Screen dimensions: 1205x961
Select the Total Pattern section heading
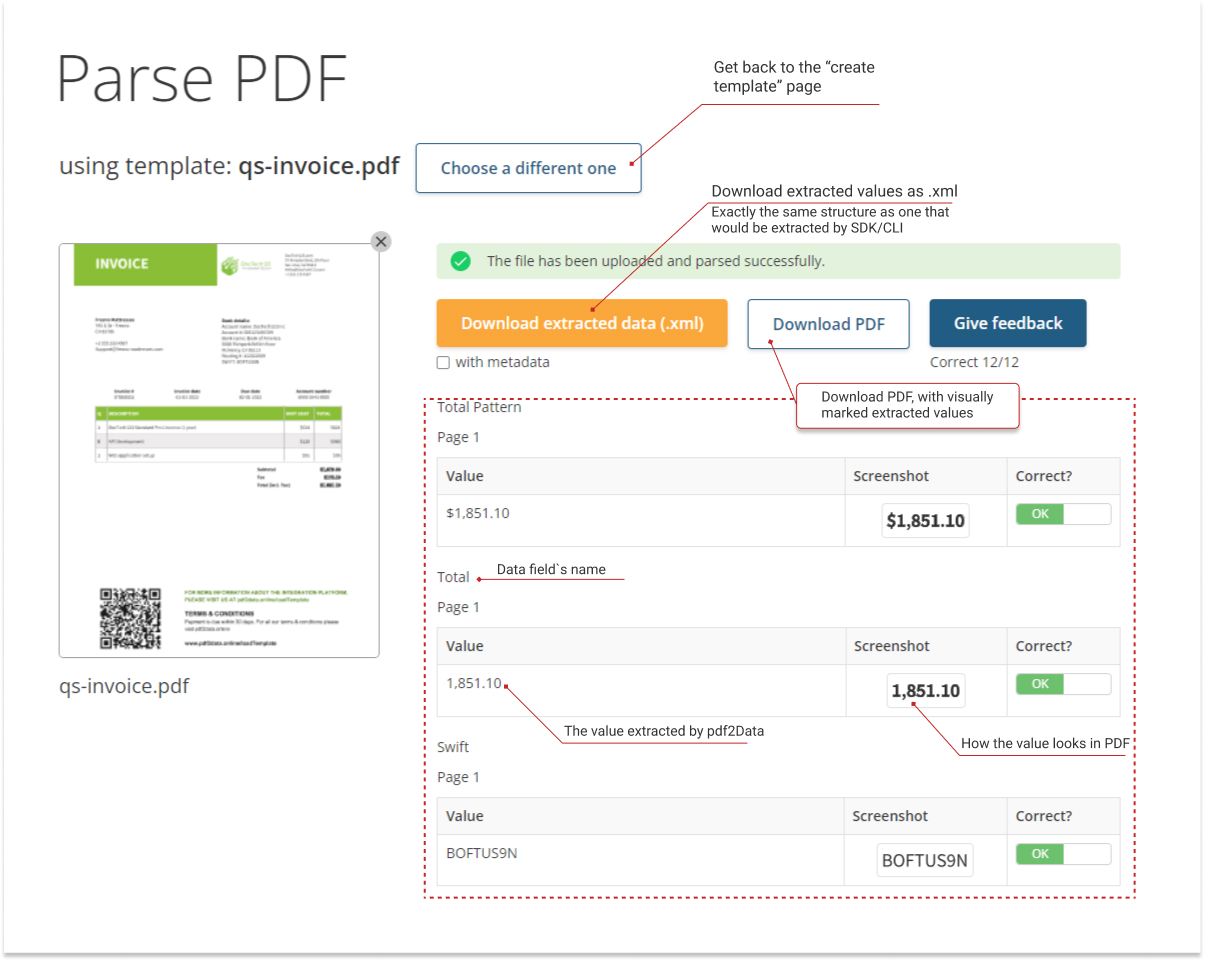click(479, 407)
